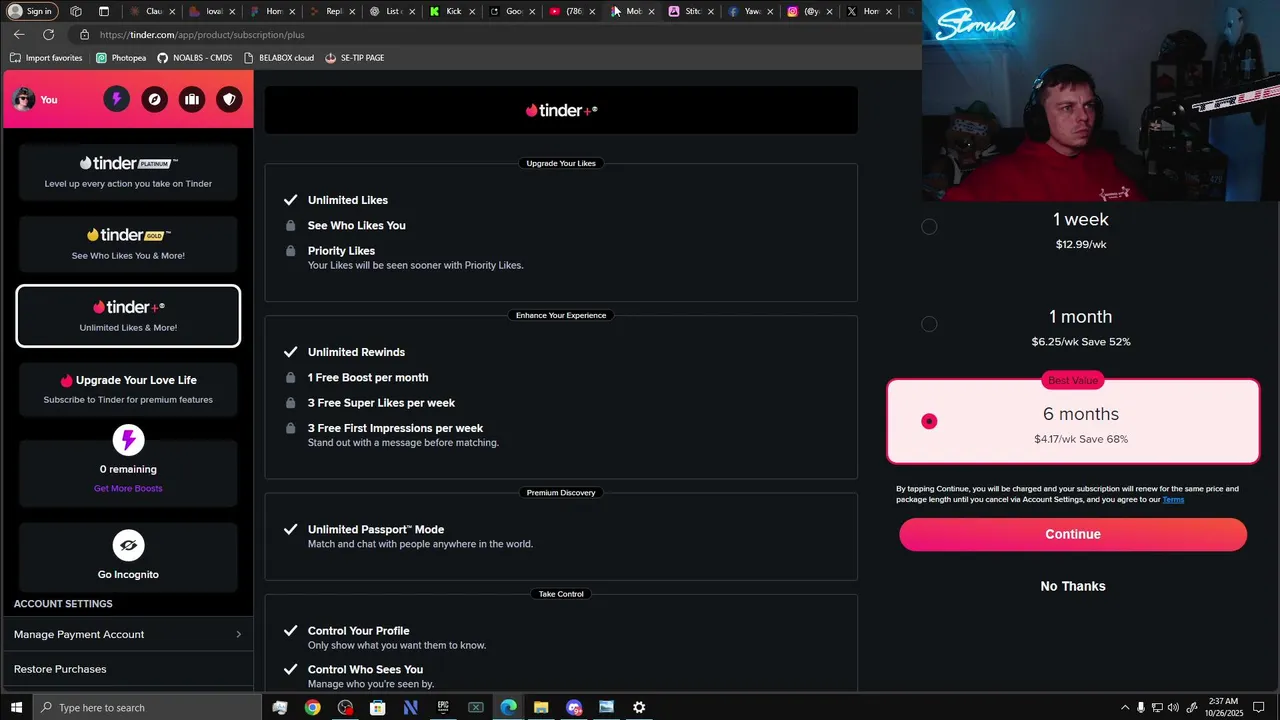Viewport: 1280px width, 720px height.
Task: Select the 6 months plan radio button
Action: 929,421
